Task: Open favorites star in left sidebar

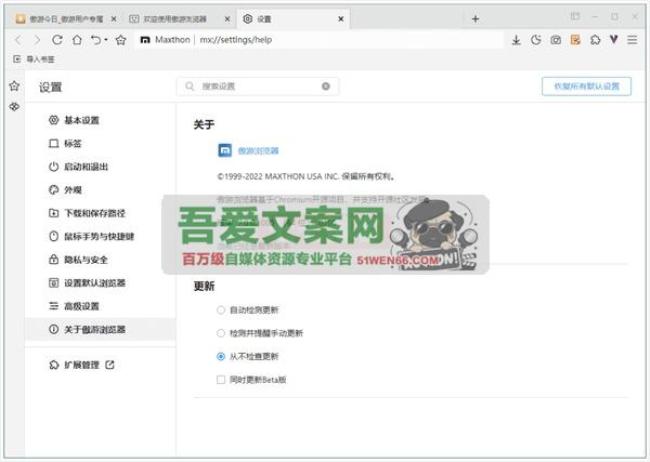Action: (x=14, y=86)
